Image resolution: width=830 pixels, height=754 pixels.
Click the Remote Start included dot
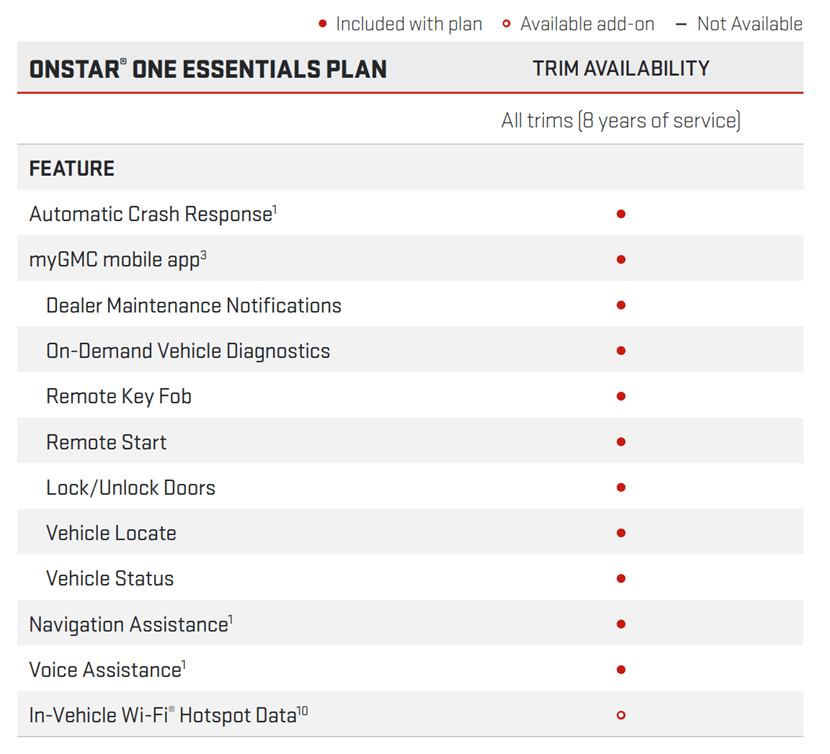(621, 442)
